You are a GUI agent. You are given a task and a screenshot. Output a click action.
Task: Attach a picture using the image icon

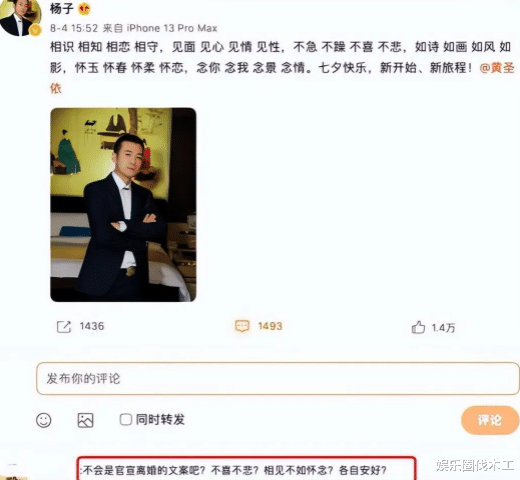pos(85,420)
